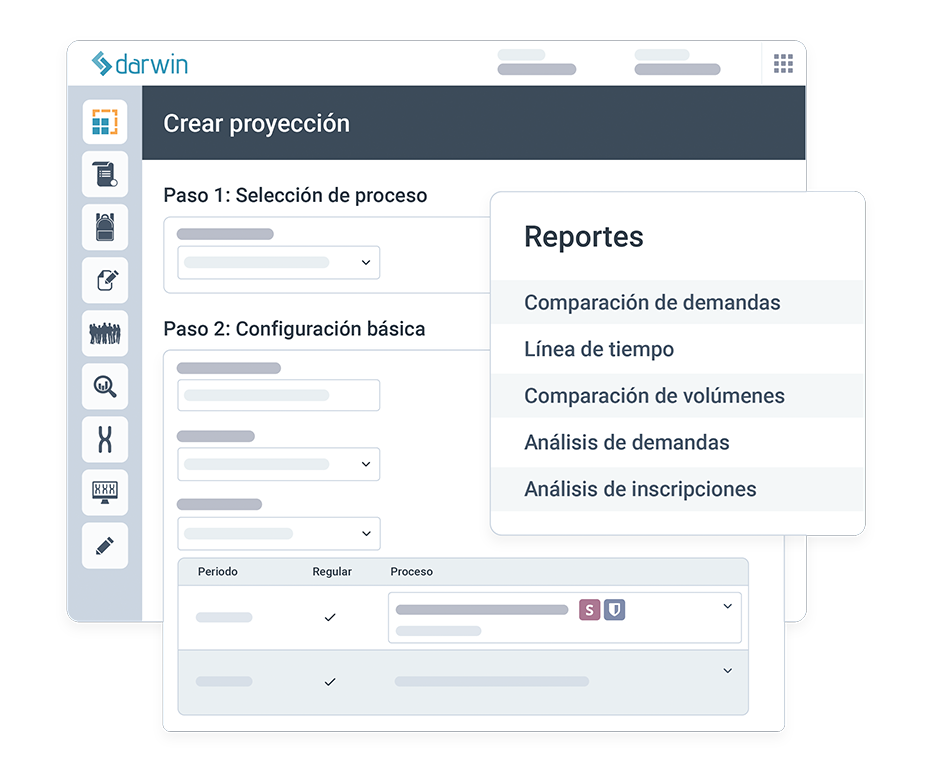Click the Crear proyección header title
Viewport: 934px width, 774px height.
pyautogui.click(x=257, y=123)
